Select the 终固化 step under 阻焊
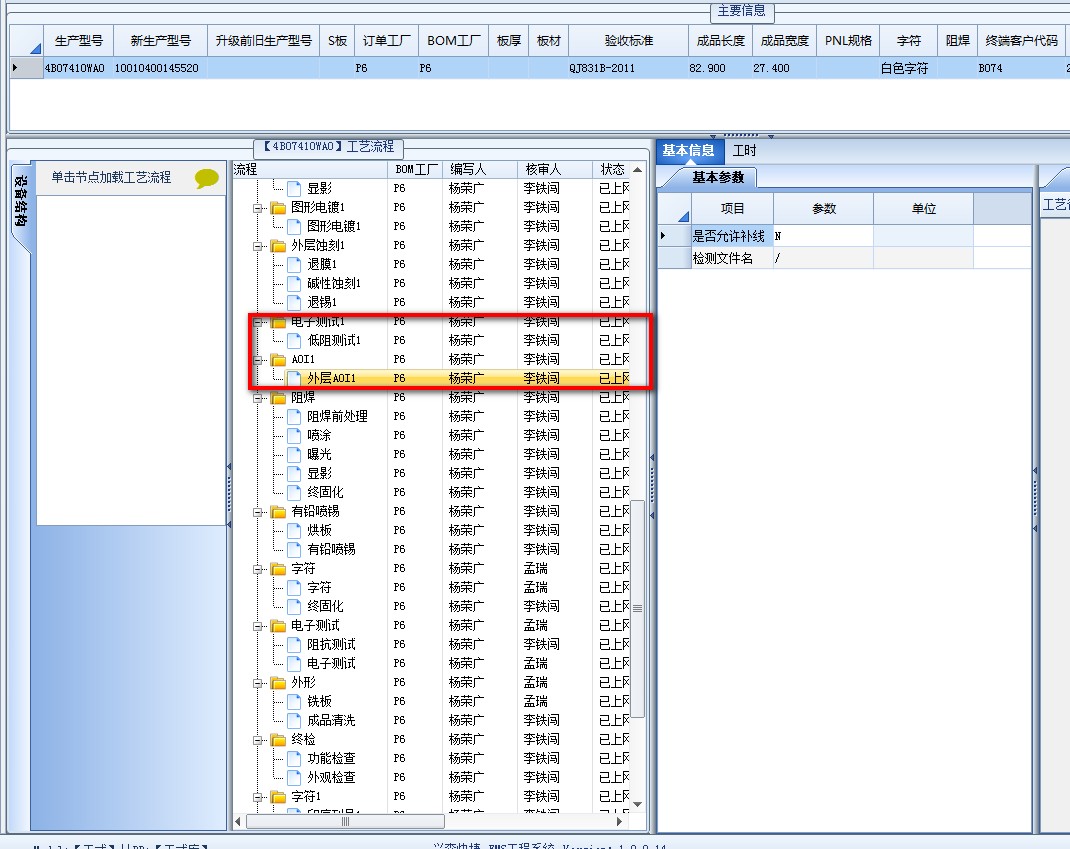 (x=325, y=492)
